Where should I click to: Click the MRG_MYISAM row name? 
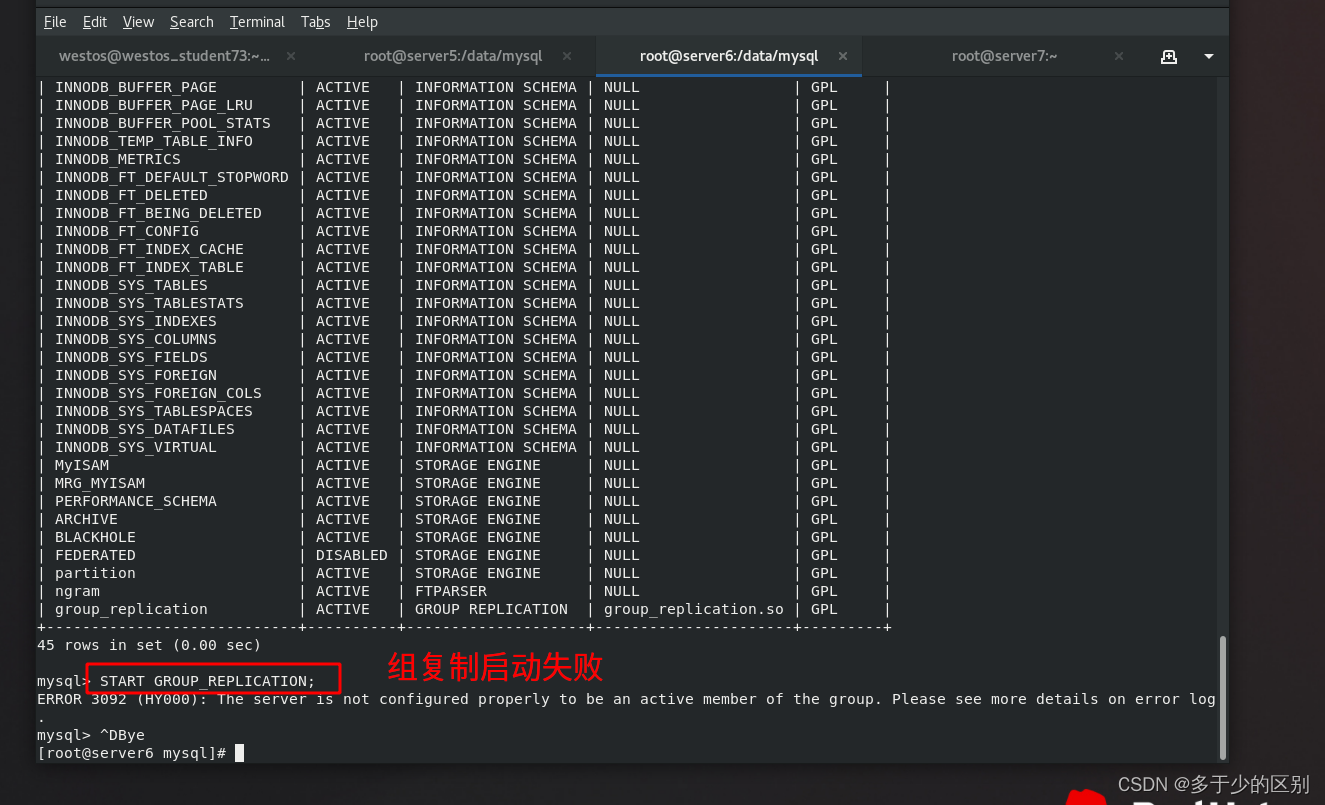coord(100,483)
